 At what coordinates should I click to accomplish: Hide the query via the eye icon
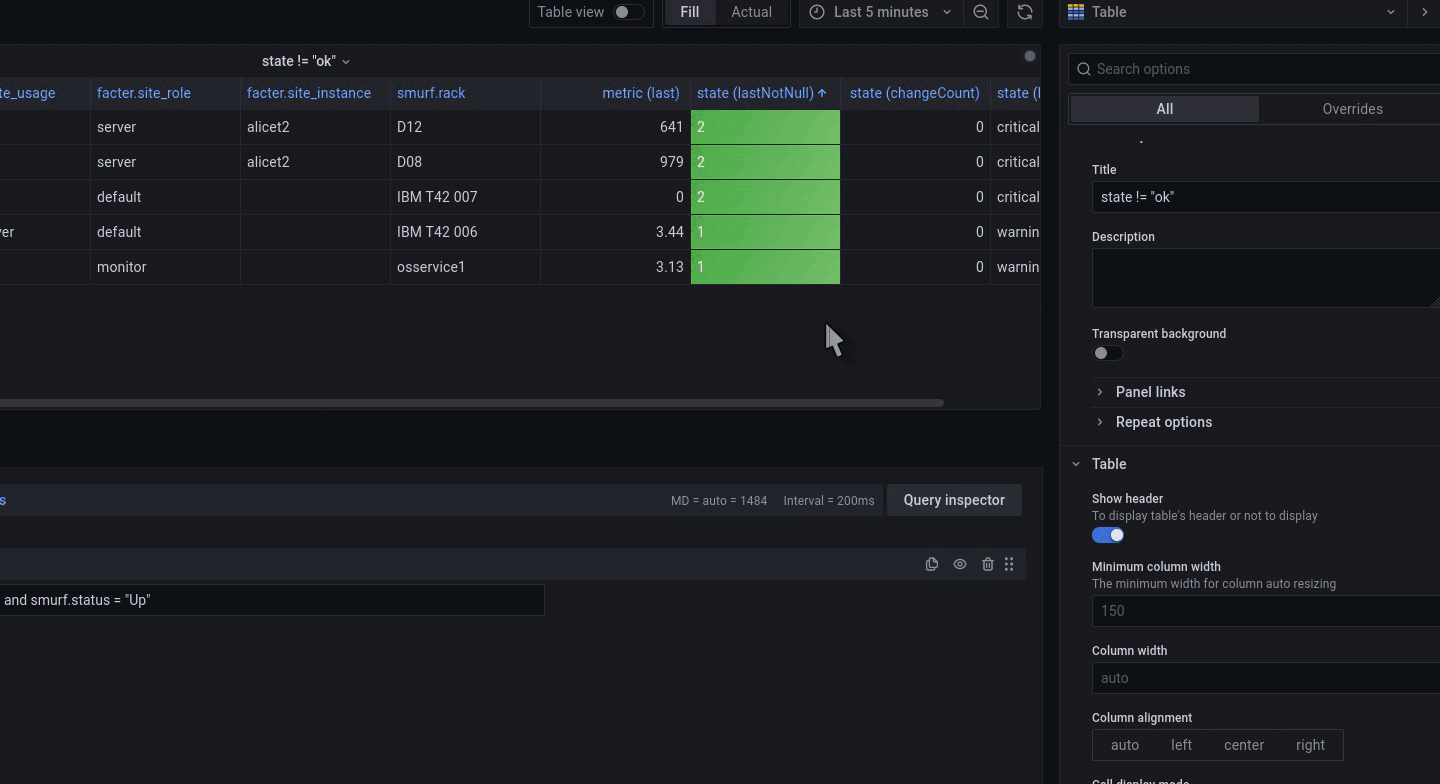[x=959, y=564]
